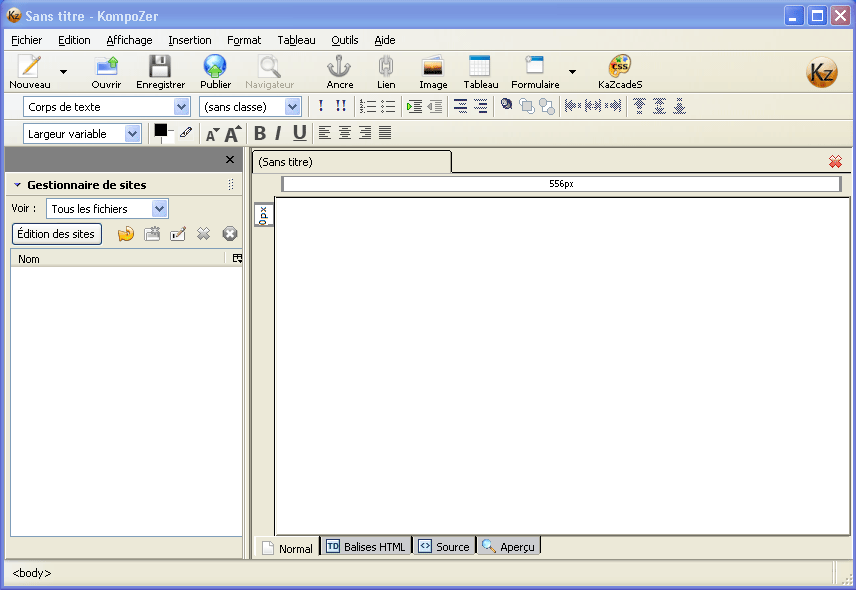Click the grey X delete icon in site manager
Image resolution: width=856 pixels, height=590 pixels.
[x=204, y=234]
